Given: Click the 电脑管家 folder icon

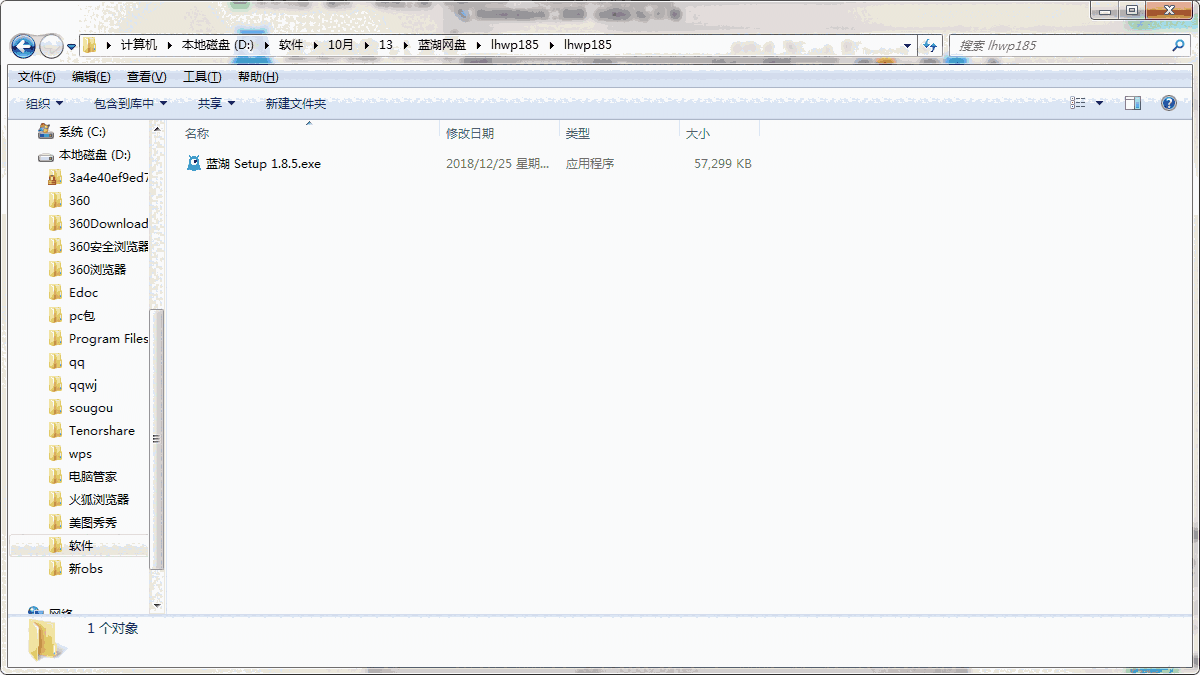Looking at the screenshot, I should (55, 477).
